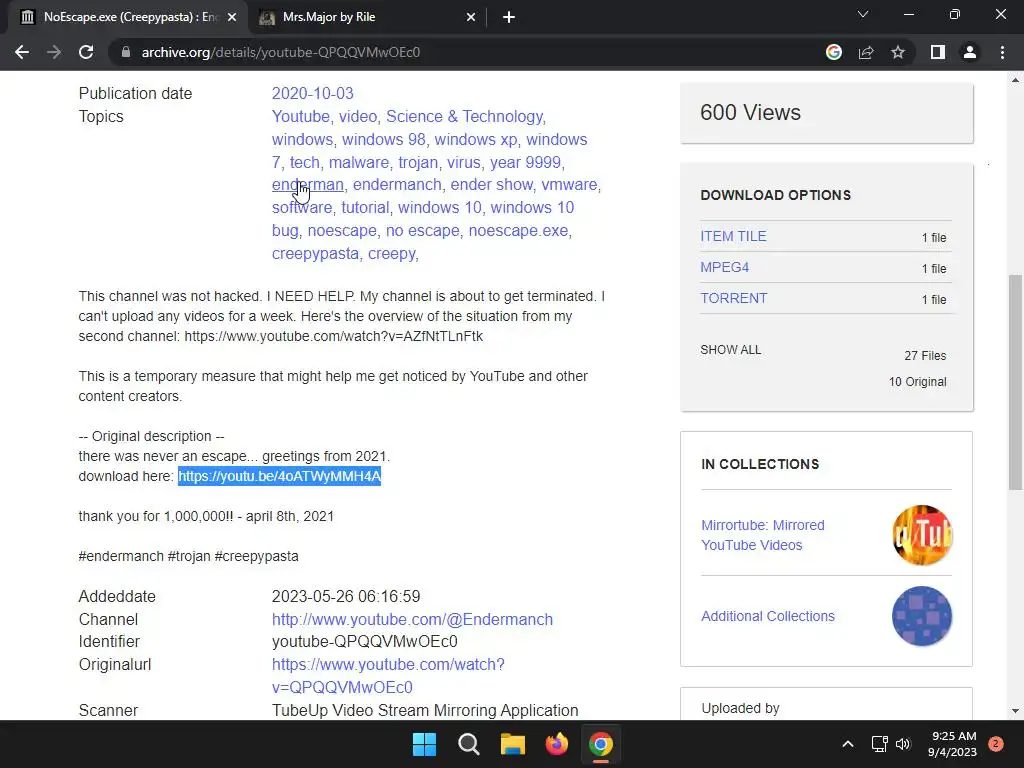The image size is (1024, 768).
Task: Open the Chrome profile menu
Action: [x=970, y=52]
